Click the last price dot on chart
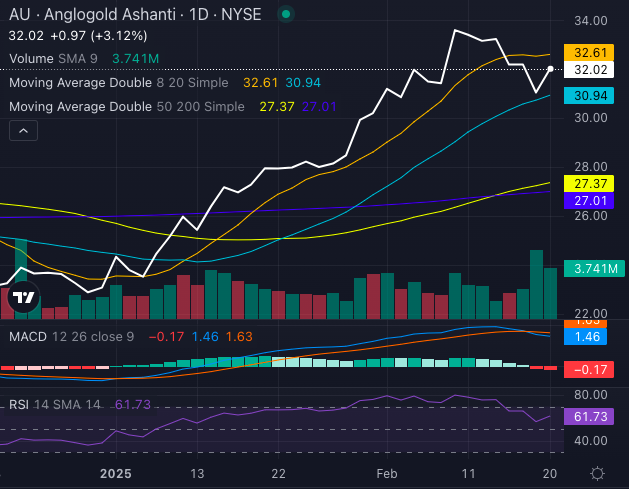 550,69
